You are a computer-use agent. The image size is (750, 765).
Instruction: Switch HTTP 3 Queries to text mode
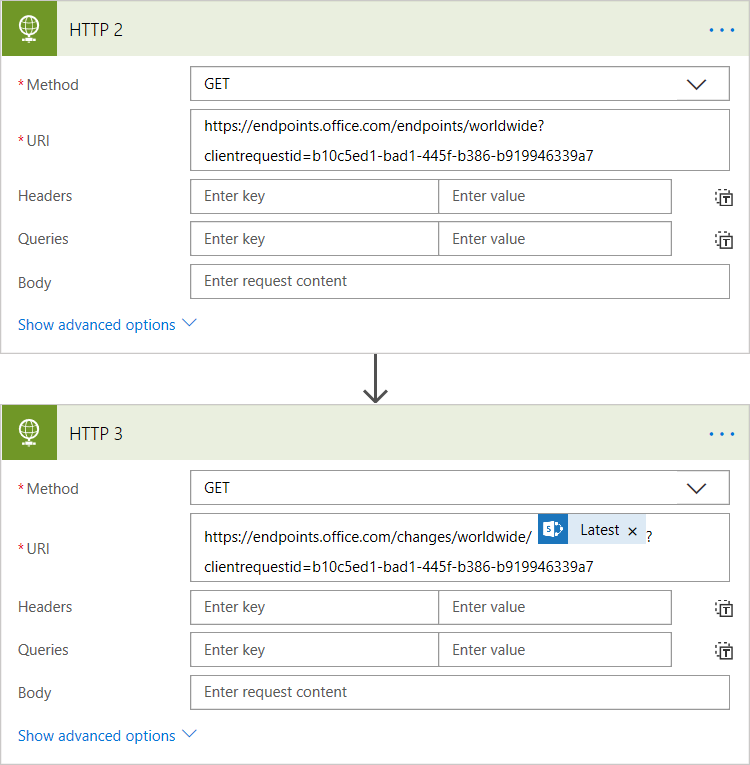point(724,651)
